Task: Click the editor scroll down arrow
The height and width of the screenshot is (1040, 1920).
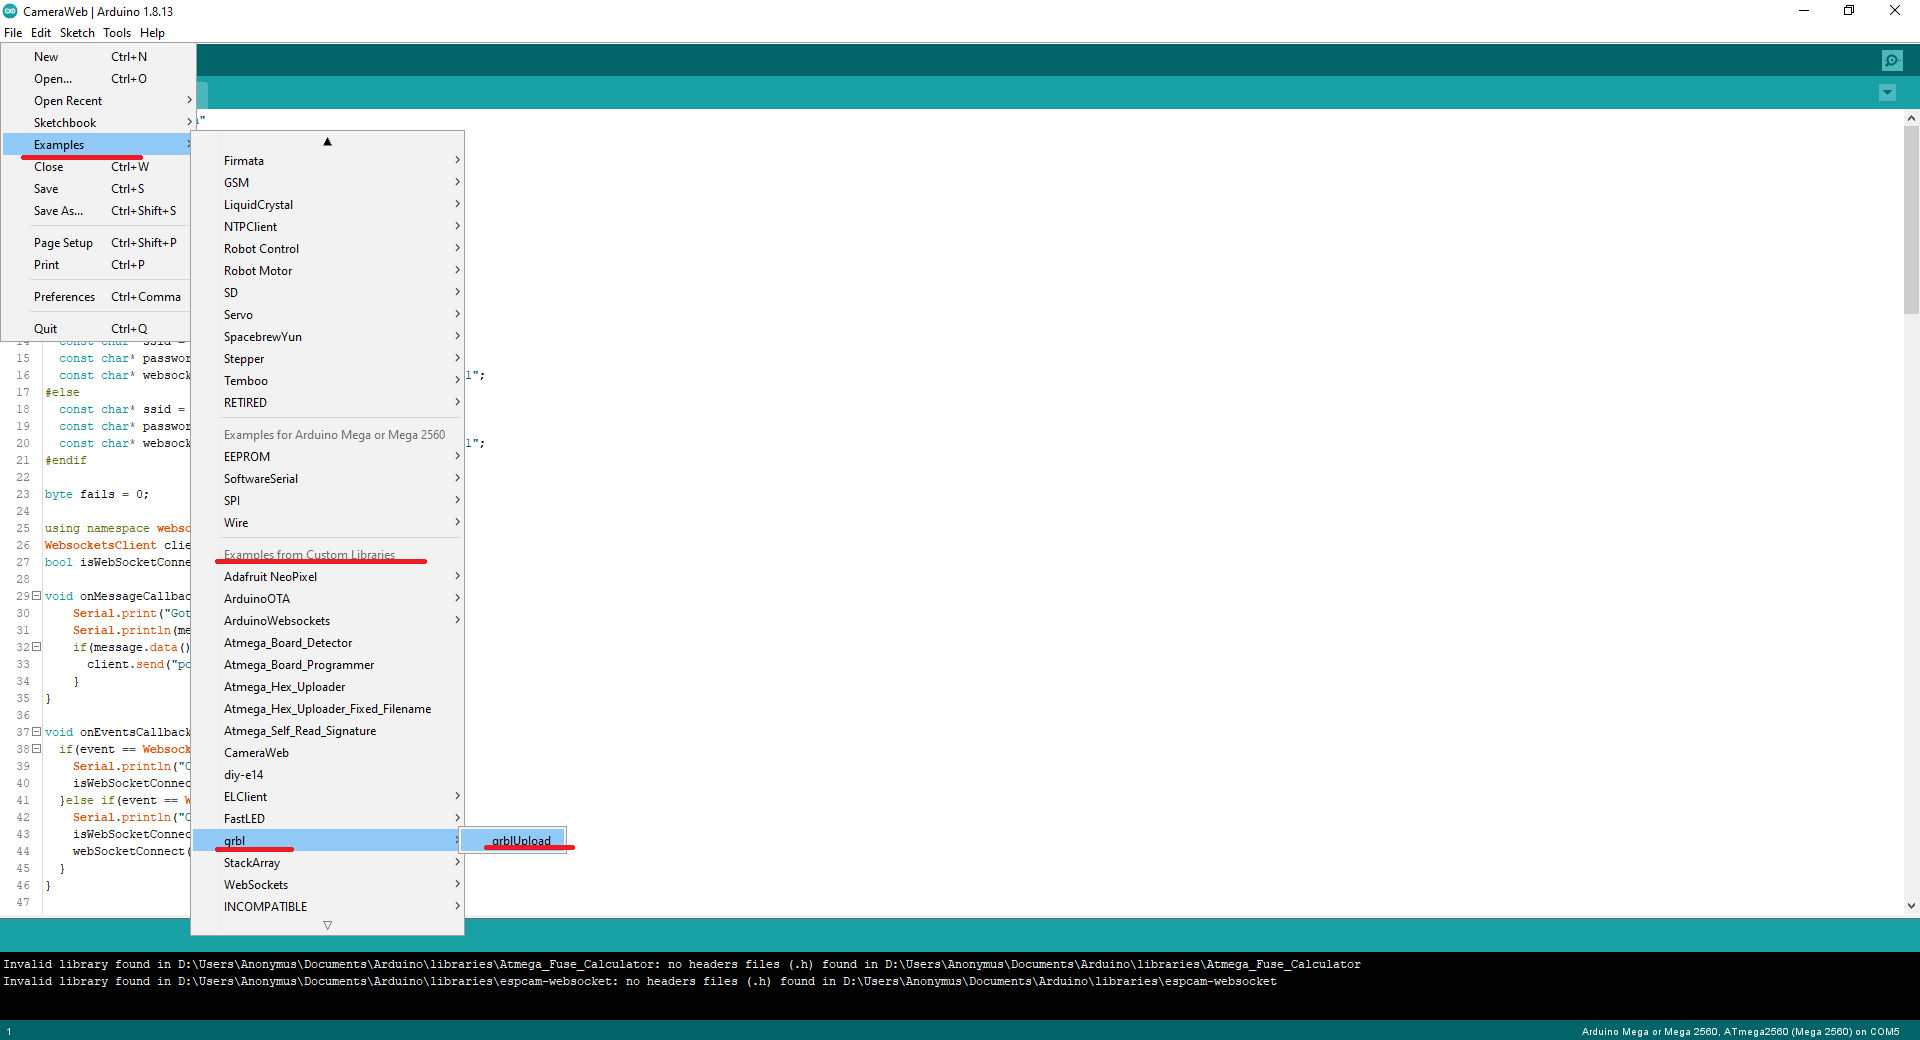Action: 1911,906
